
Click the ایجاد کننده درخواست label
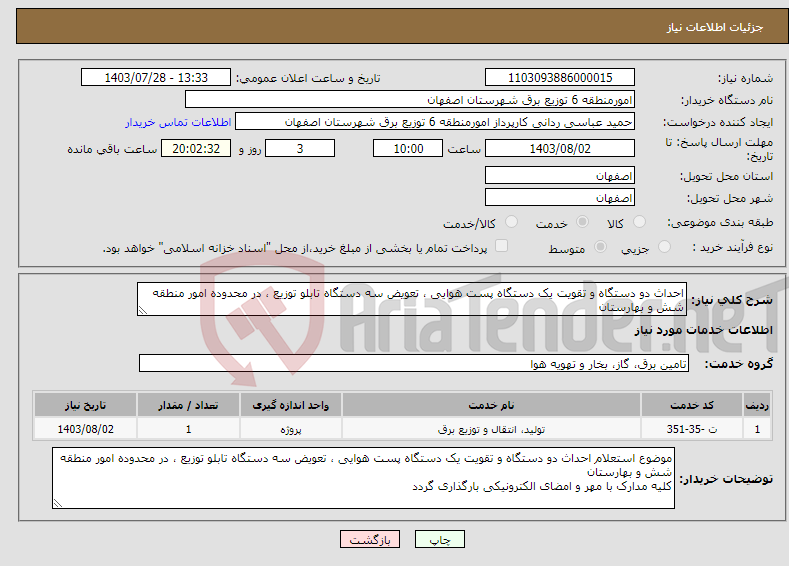point(718,122)
